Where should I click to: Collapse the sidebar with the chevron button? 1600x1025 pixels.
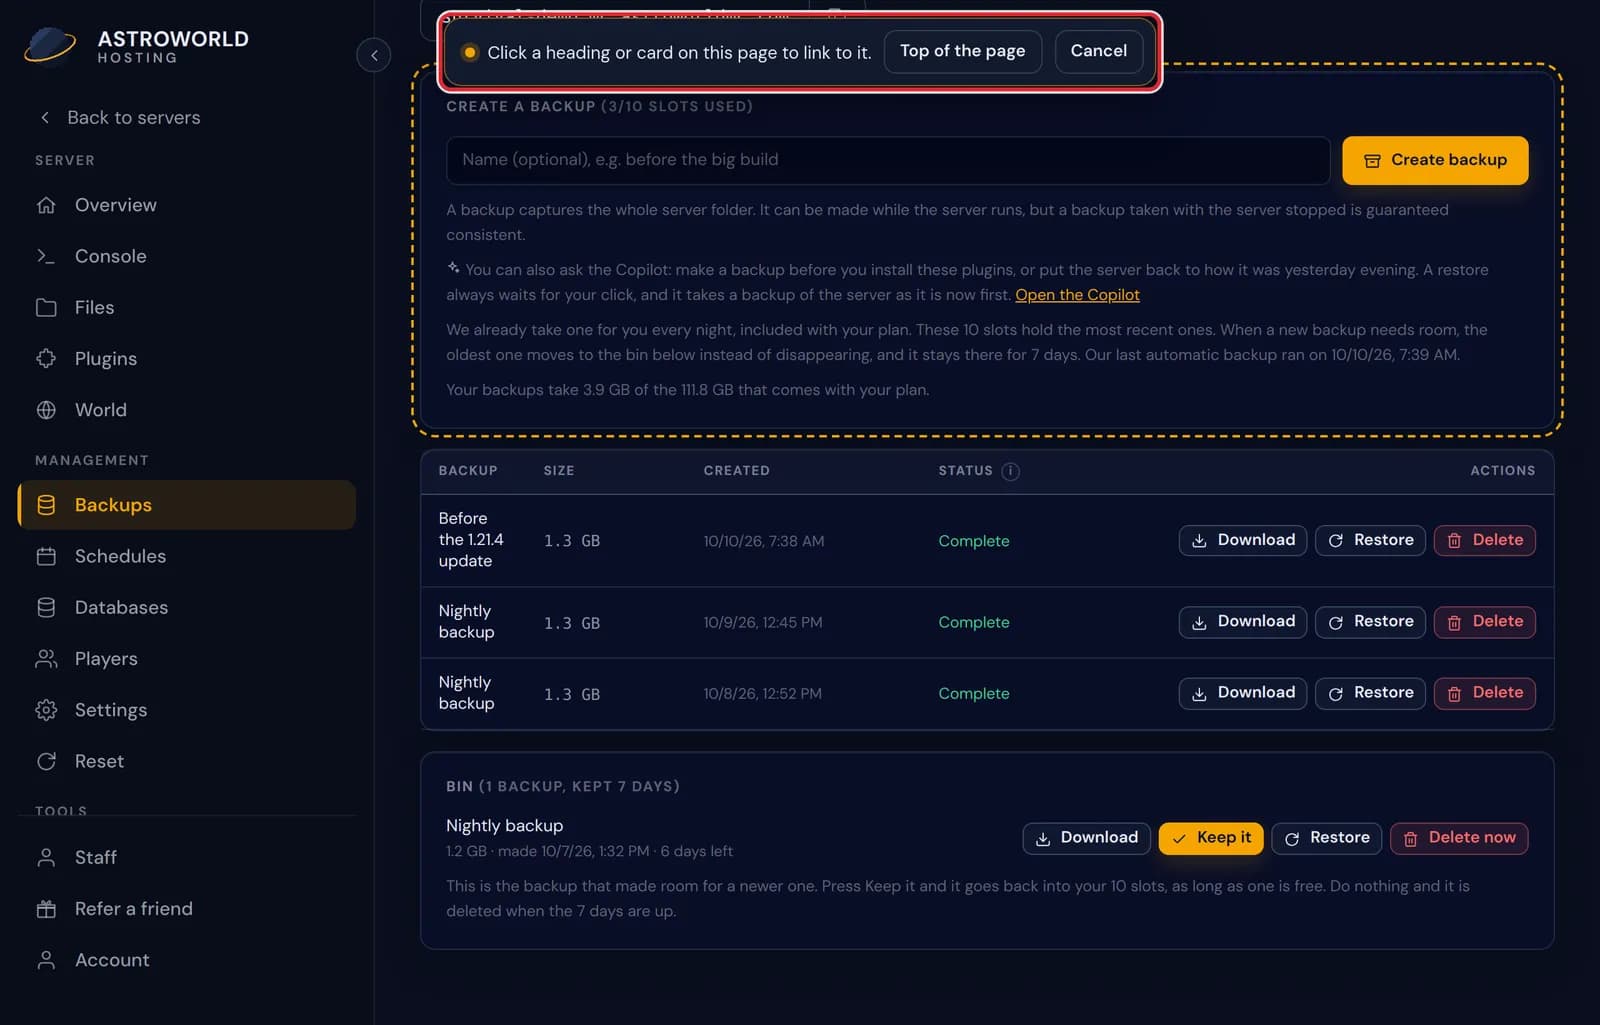(x=374, y=55)
